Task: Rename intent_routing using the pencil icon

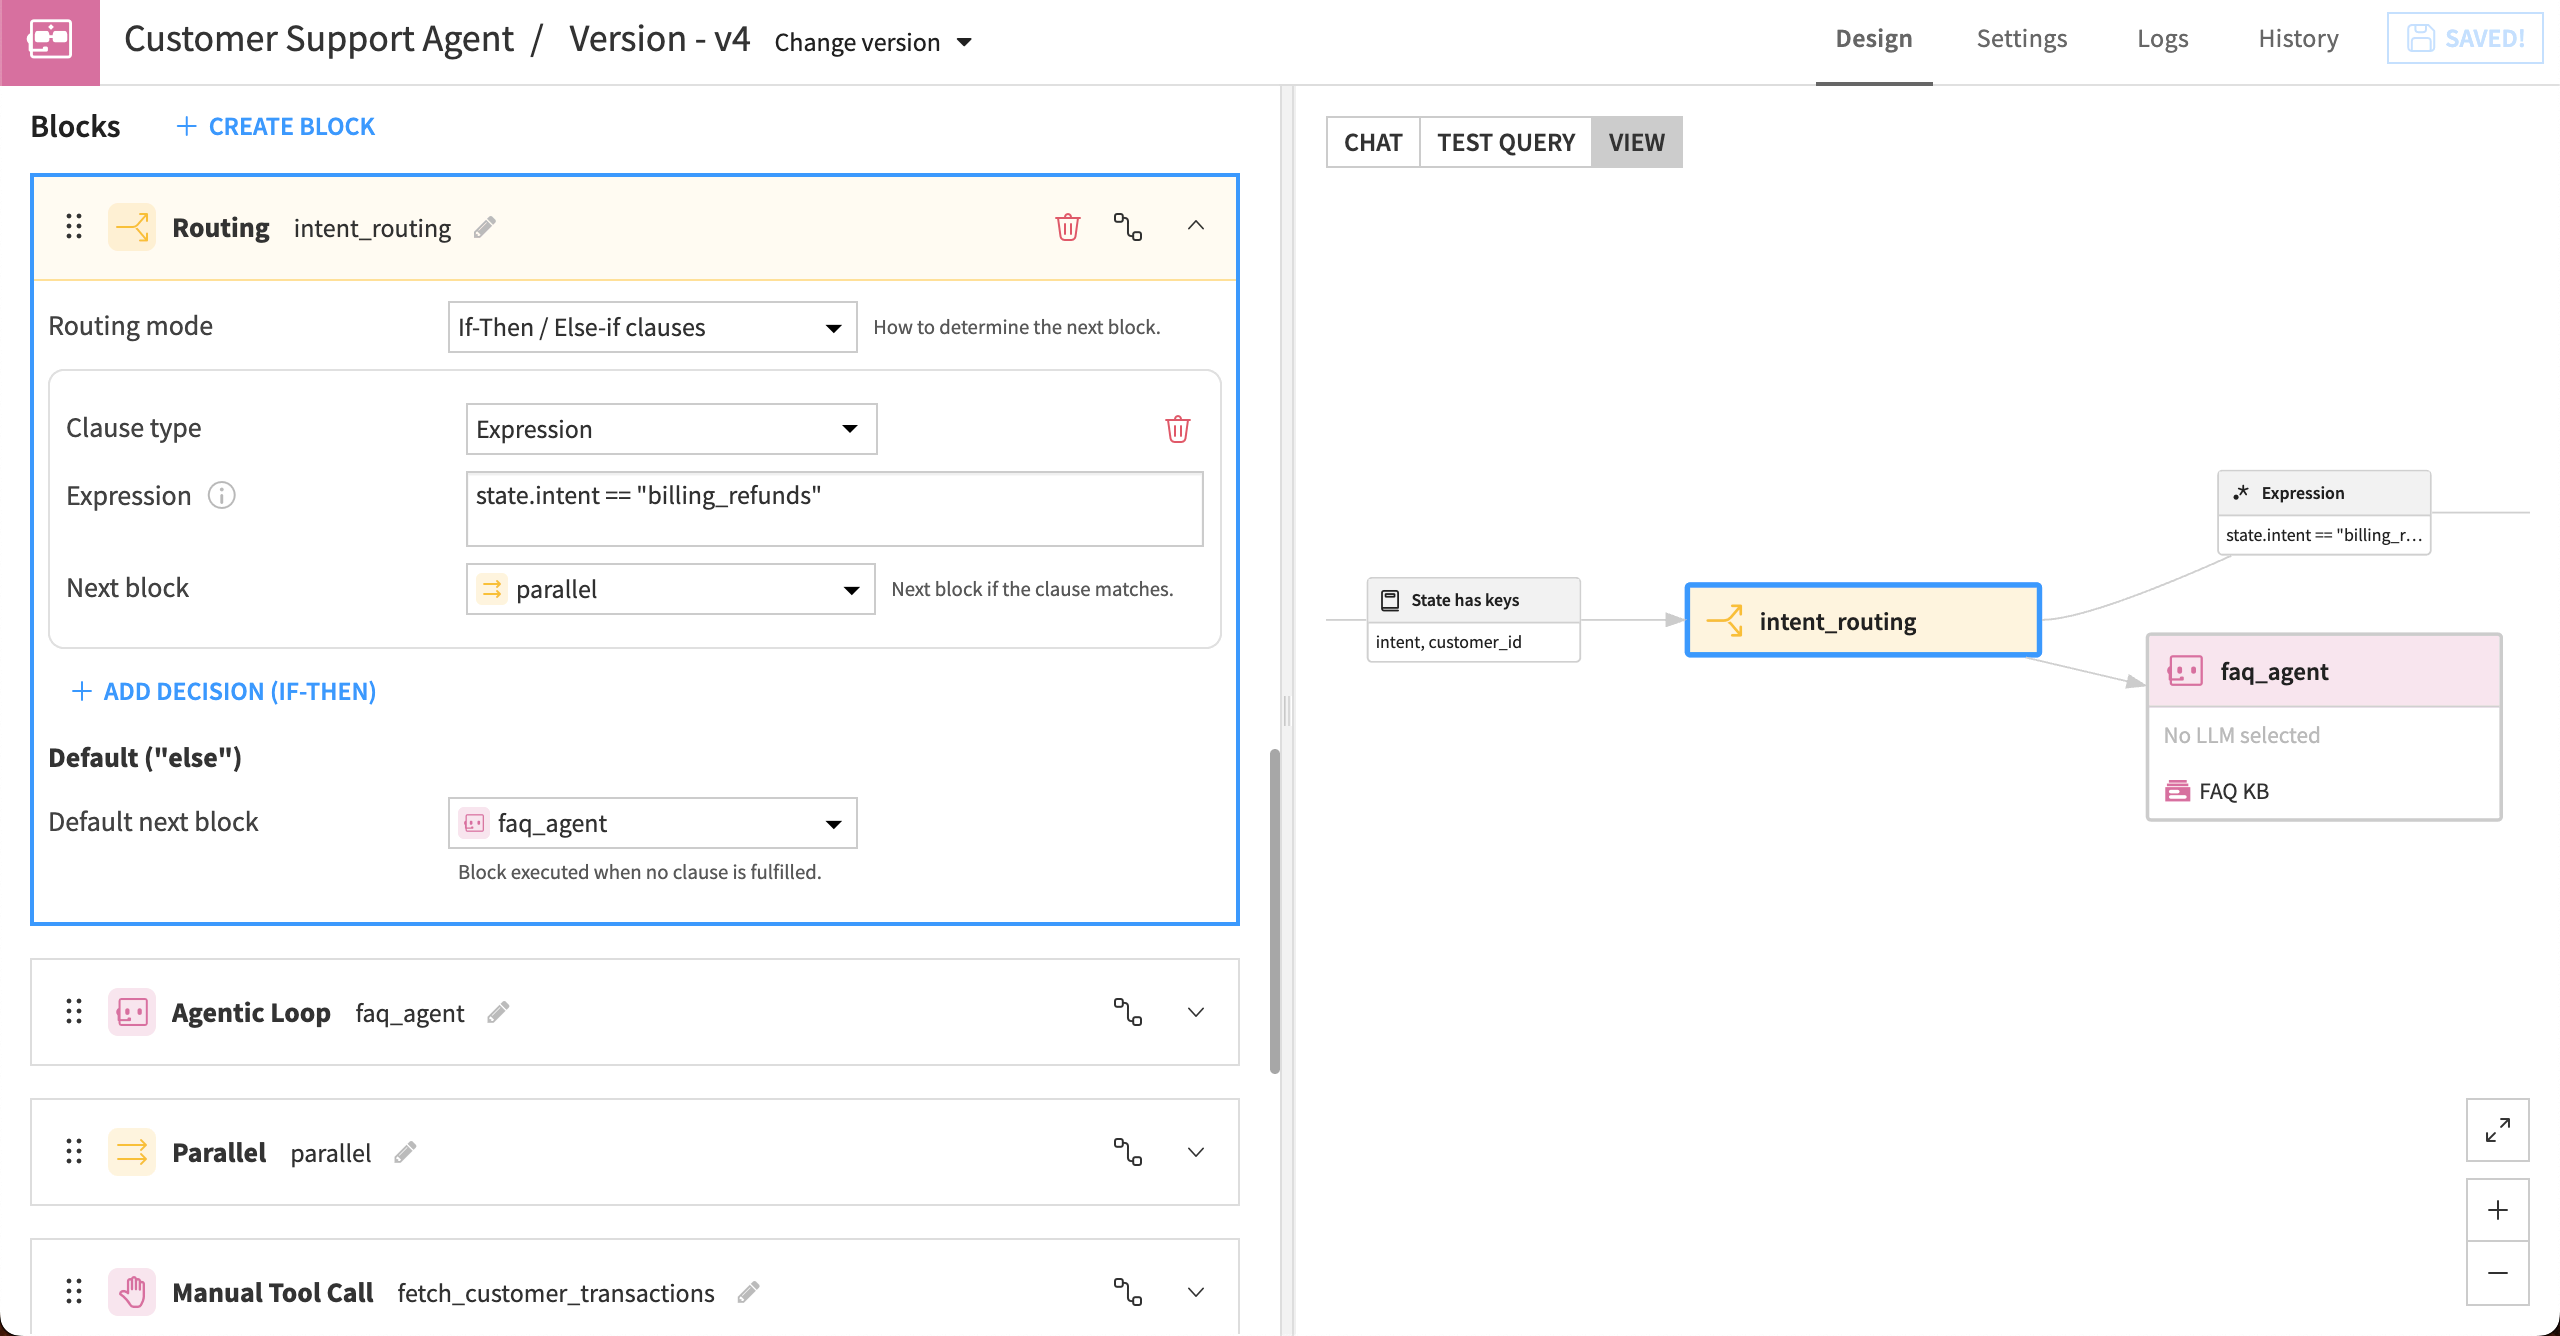Action: [485, 228]
